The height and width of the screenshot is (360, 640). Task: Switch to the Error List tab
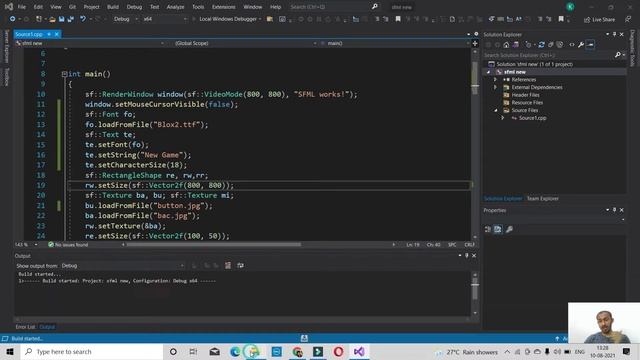[25, 327]
